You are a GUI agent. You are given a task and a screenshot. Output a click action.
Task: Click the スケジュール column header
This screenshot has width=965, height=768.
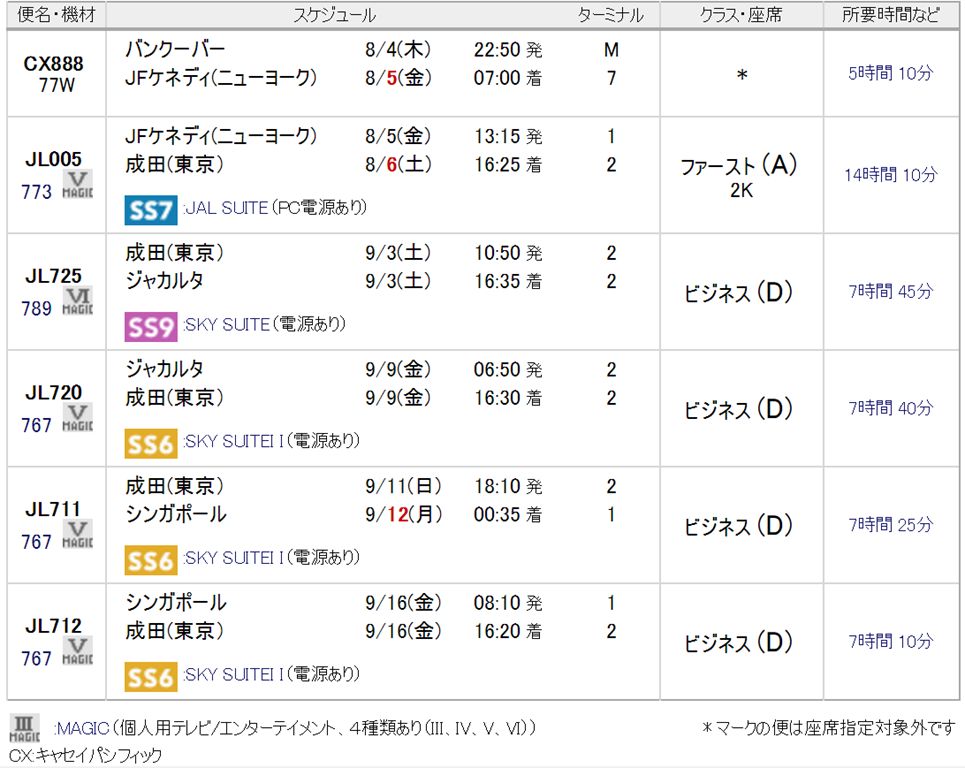(x=335, y=15)
